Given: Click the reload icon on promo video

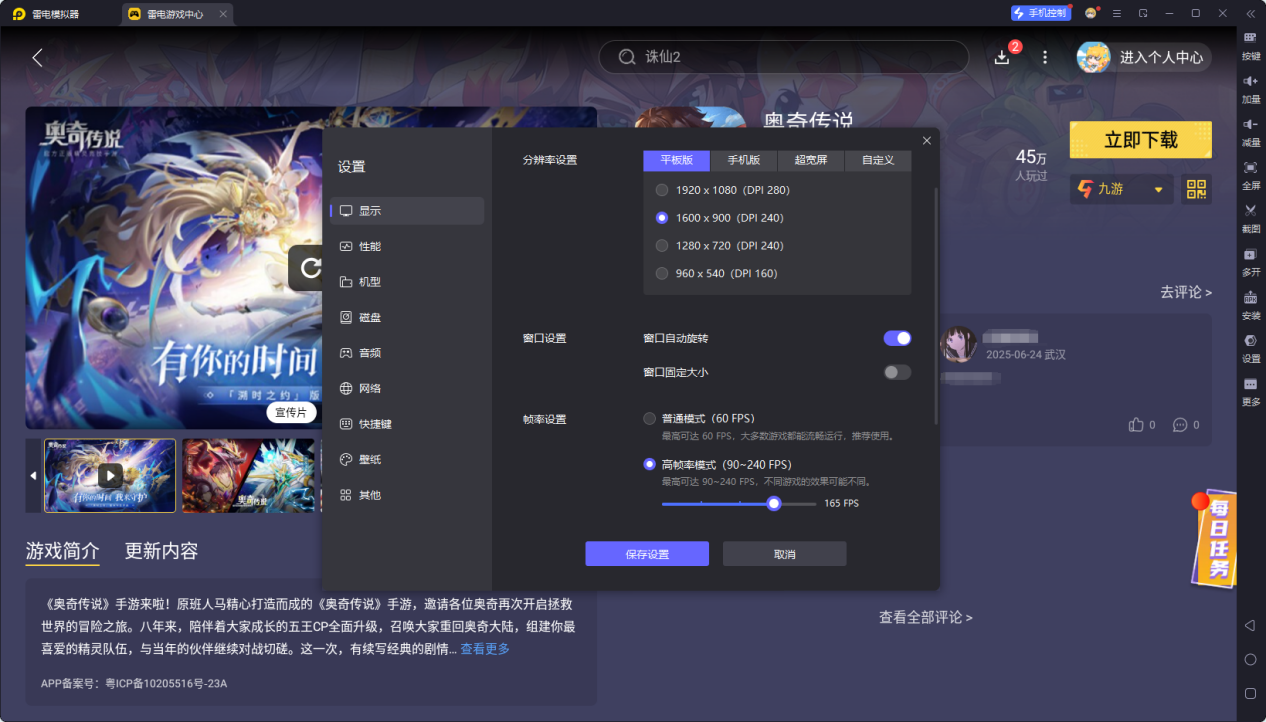Looking at the screenshot, I should pyautogui.click(x=310, y=267).
